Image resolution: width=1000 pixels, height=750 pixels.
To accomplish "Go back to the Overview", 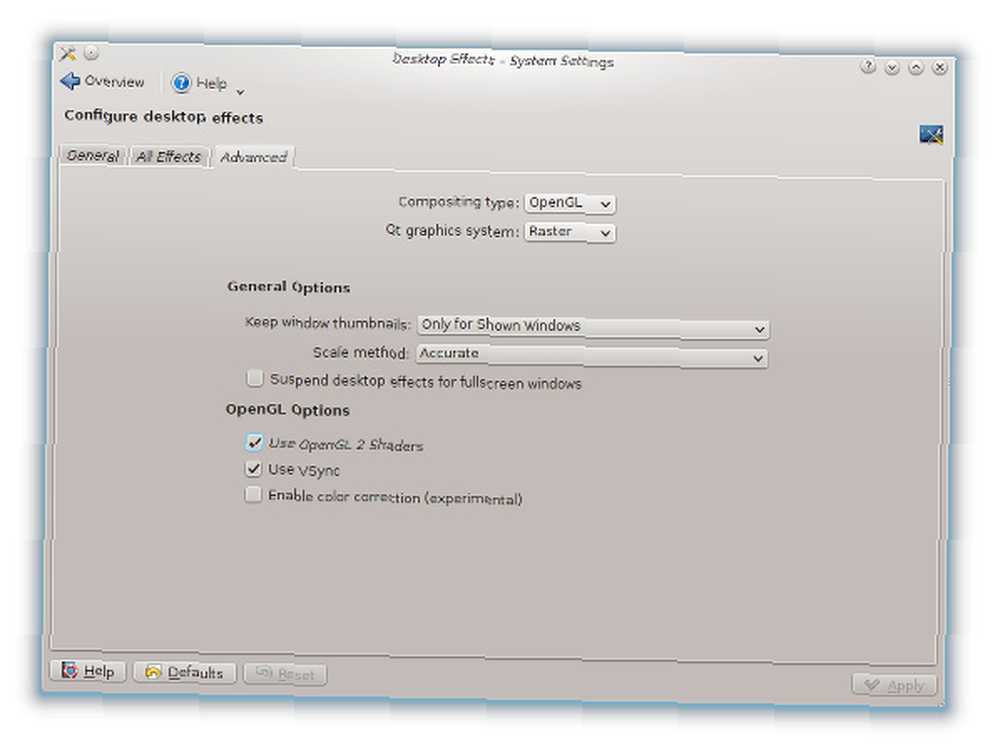I will pos(103,82).
